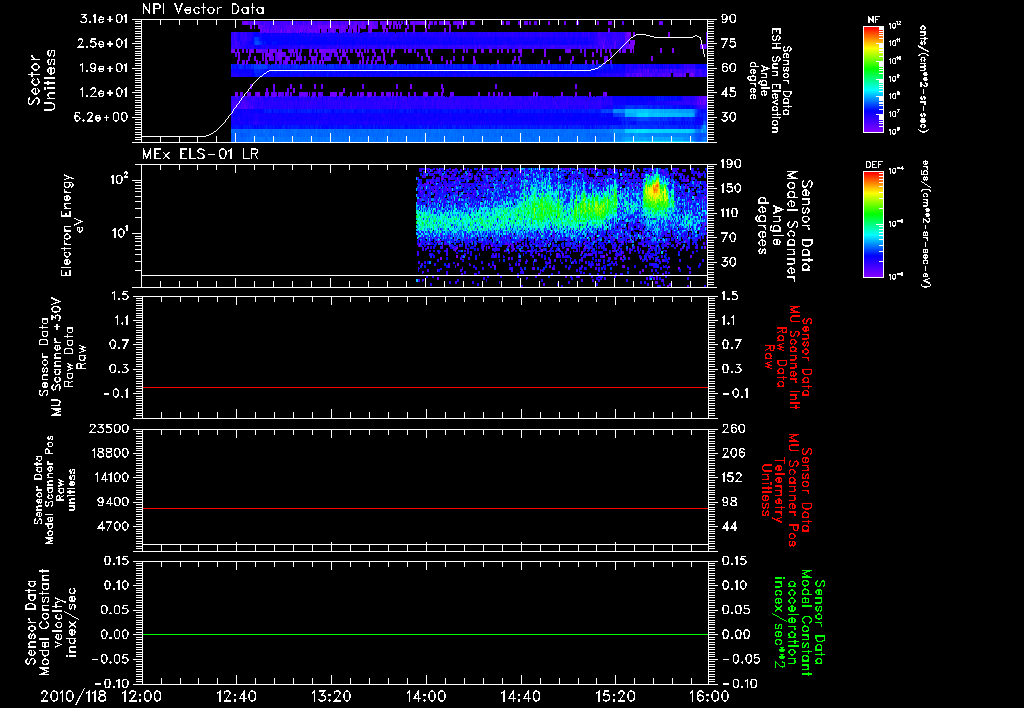Click the 16:00 time axis label
Screen dimensions: 1024x708
pyautogui.click(x=709, y=696)
